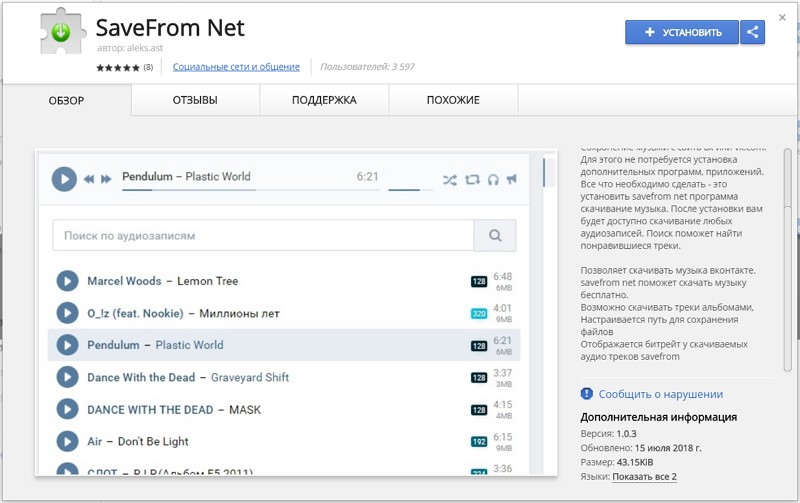Close the extension dialog with the X
Viewport: 800px width, 503px height.
tap(782, 18)
